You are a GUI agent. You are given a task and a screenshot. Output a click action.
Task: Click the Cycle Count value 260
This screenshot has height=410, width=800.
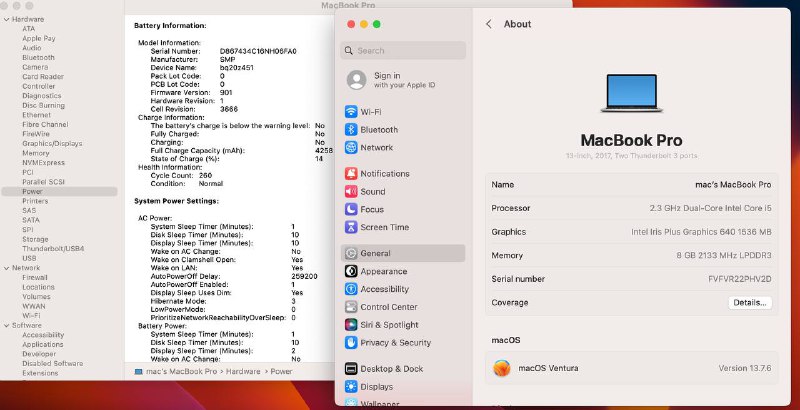point(206,175)
